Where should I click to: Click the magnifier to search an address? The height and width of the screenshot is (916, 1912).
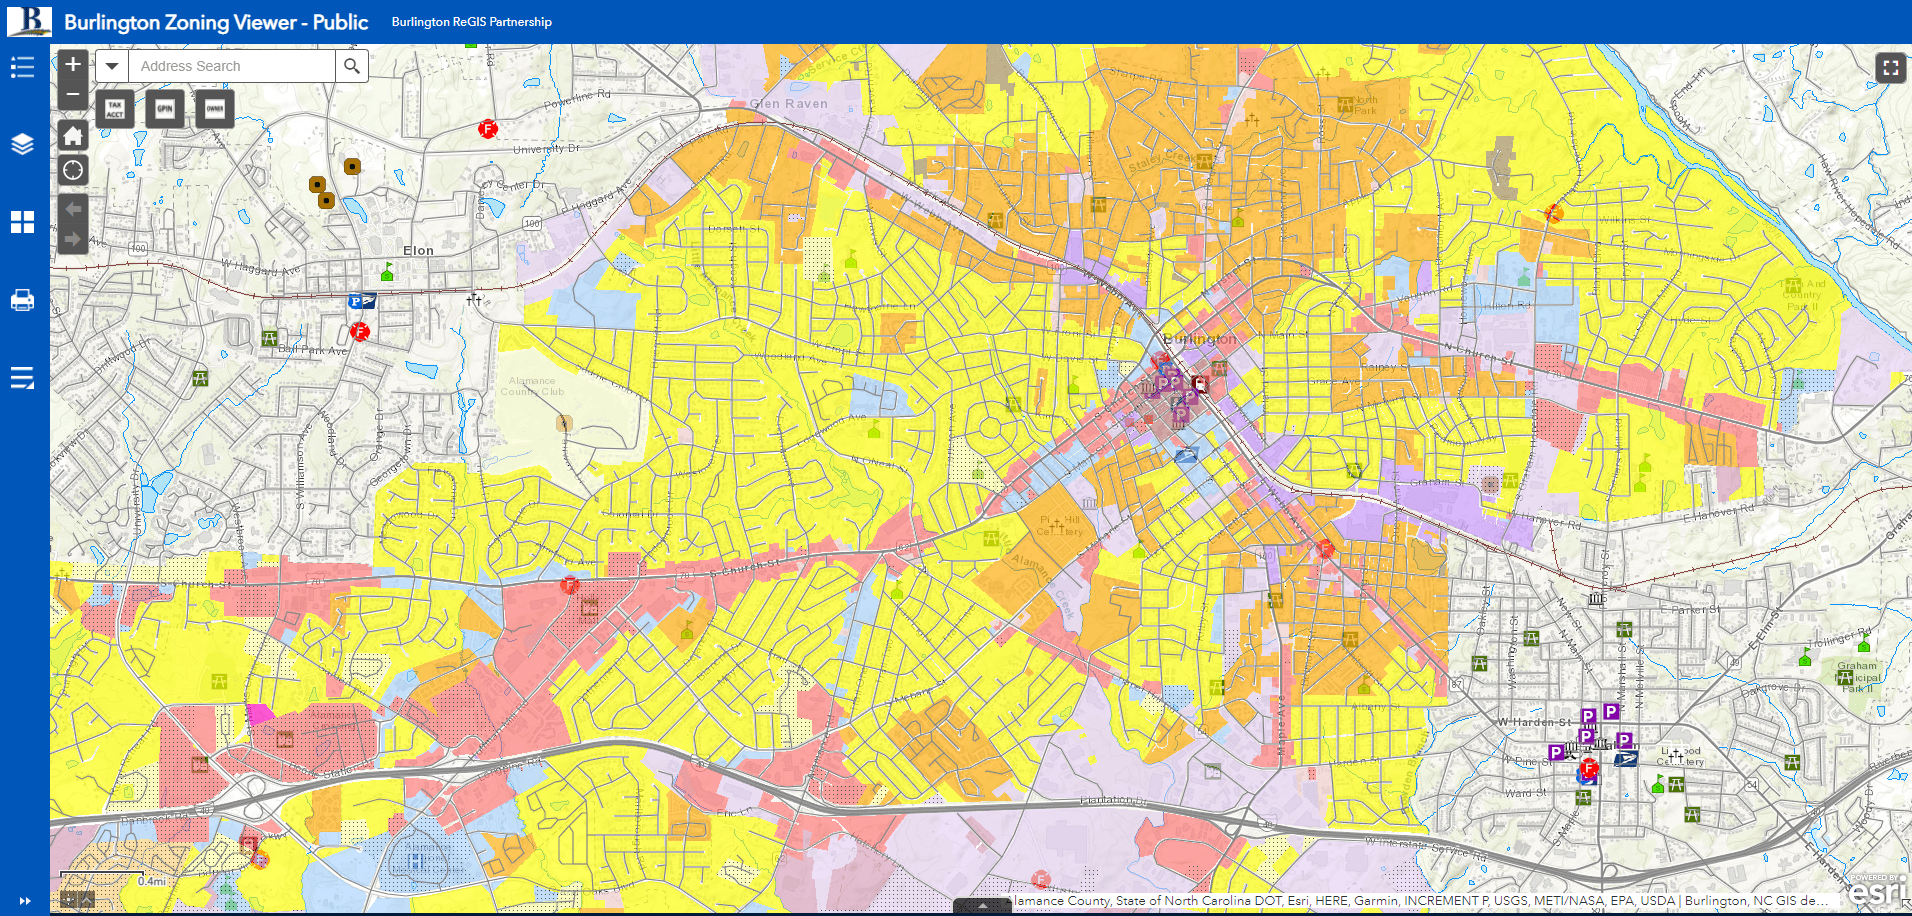(352, 65)
